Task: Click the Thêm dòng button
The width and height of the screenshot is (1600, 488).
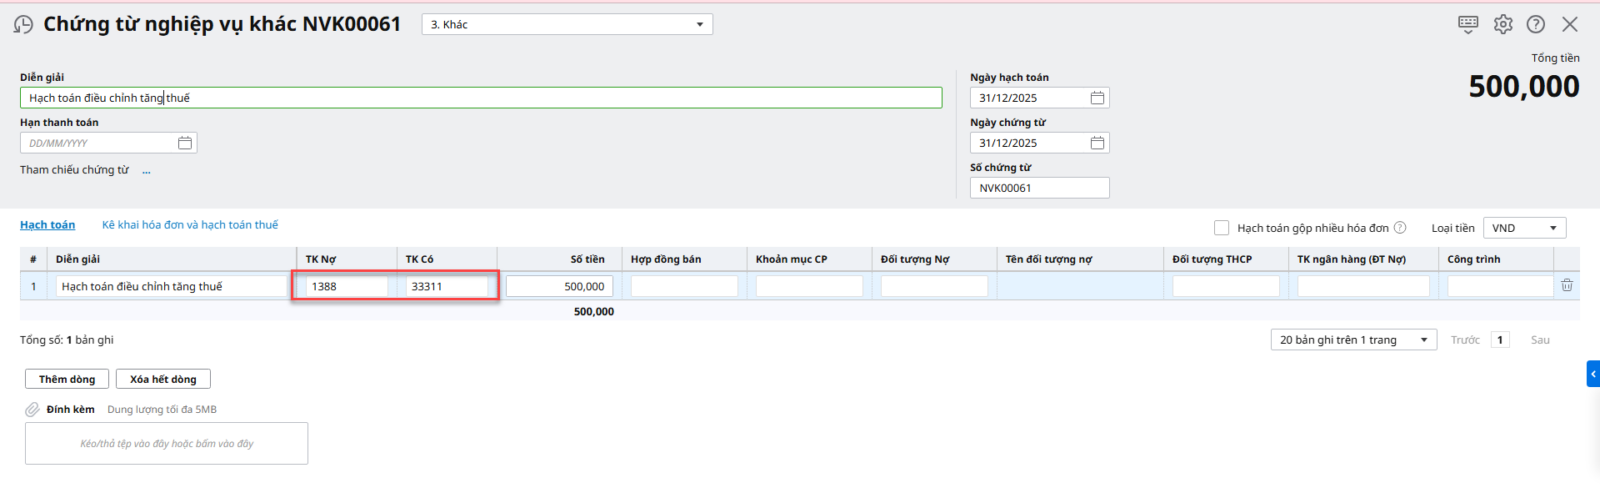Action: click(x=67, y=379)
